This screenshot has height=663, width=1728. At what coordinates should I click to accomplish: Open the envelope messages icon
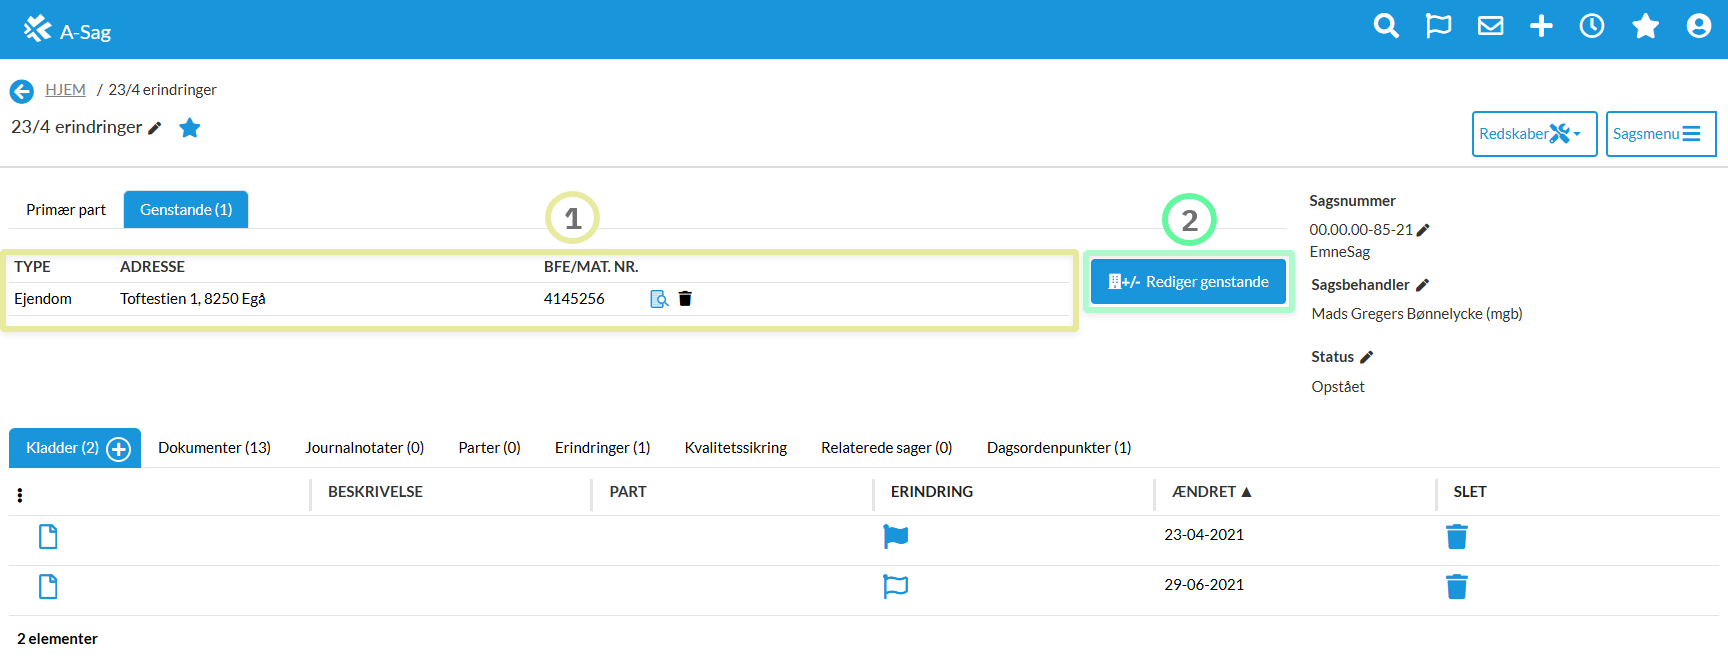(1490, 26)
